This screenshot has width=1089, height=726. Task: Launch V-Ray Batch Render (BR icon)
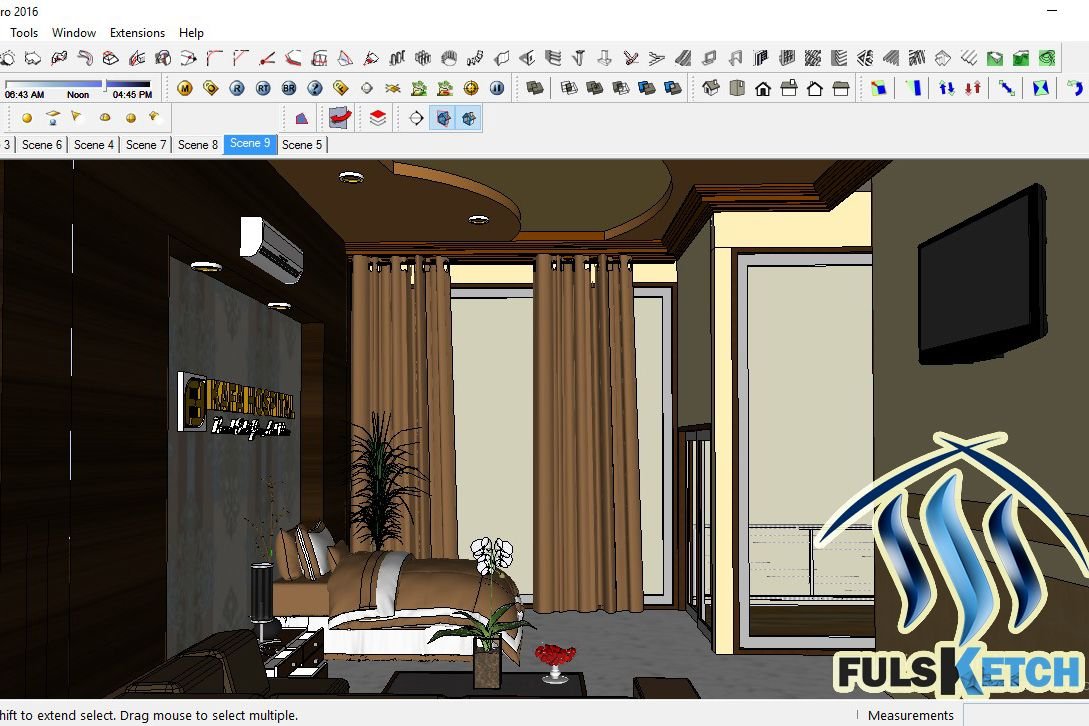[289, 88]
